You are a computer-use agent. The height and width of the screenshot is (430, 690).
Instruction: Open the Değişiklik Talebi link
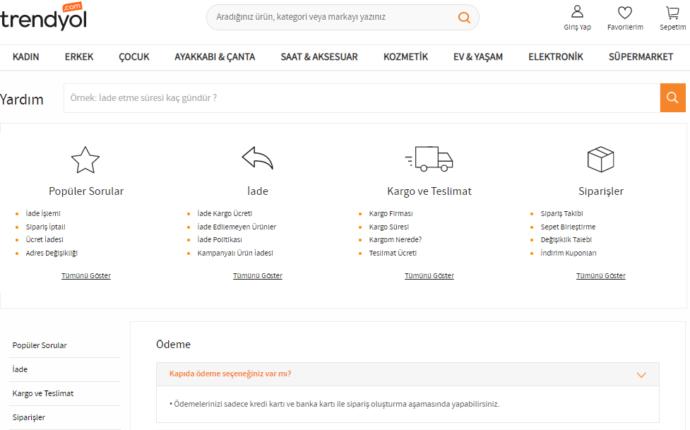click(566, 239)
